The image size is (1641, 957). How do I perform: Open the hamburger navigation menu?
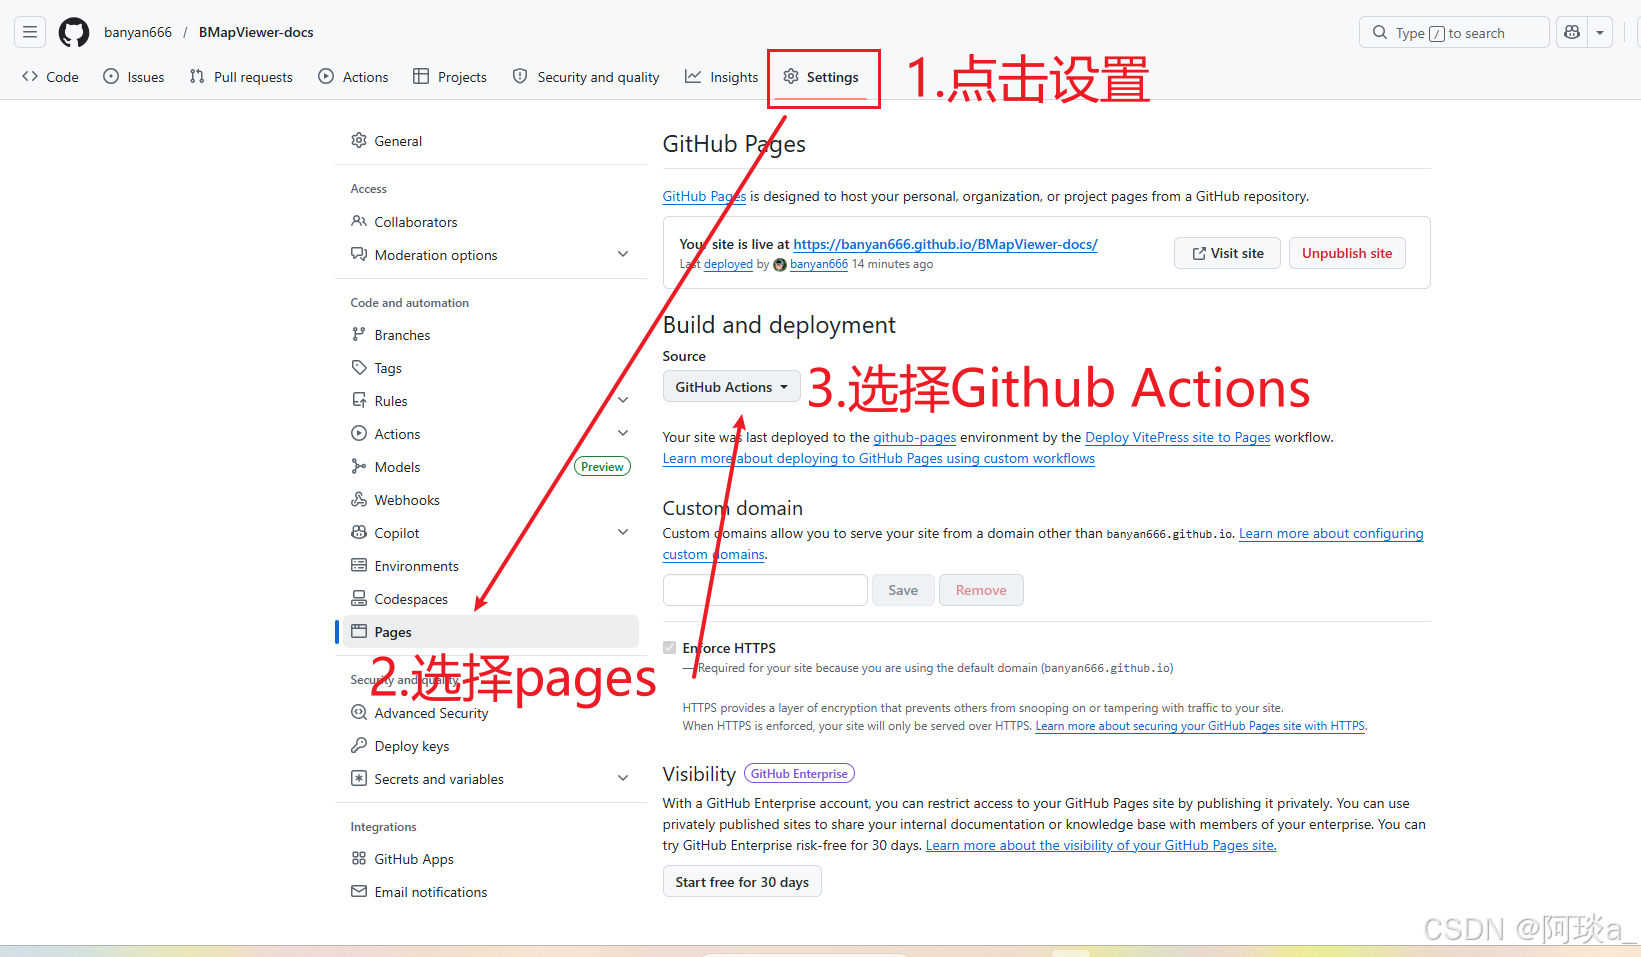pos(30,32)
